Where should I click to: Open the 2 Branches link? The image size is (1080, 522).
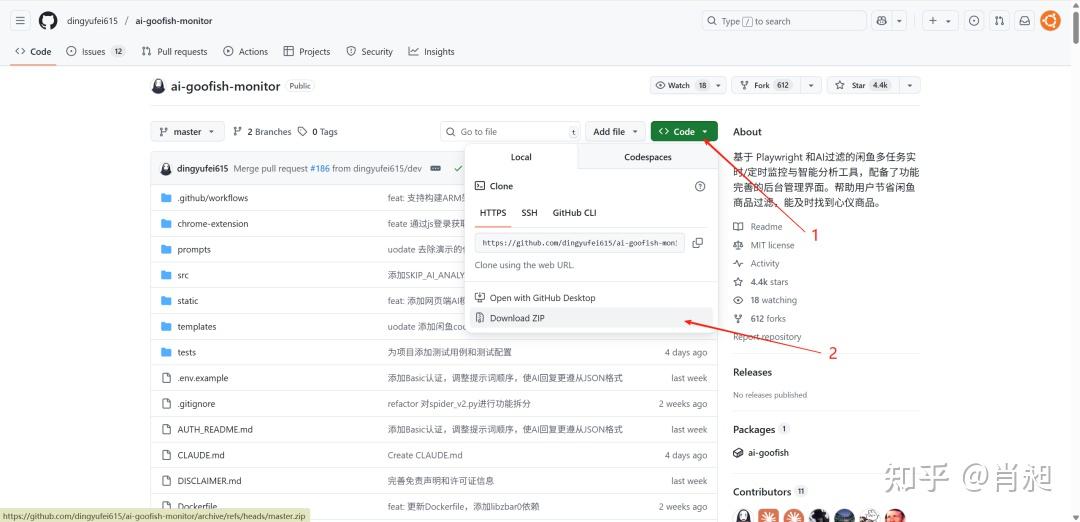[x=262, y=132]
